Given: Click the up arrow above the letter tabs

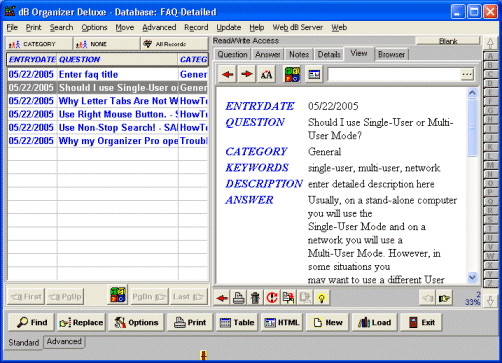Looking at the screenshot, I should [490, 43].
